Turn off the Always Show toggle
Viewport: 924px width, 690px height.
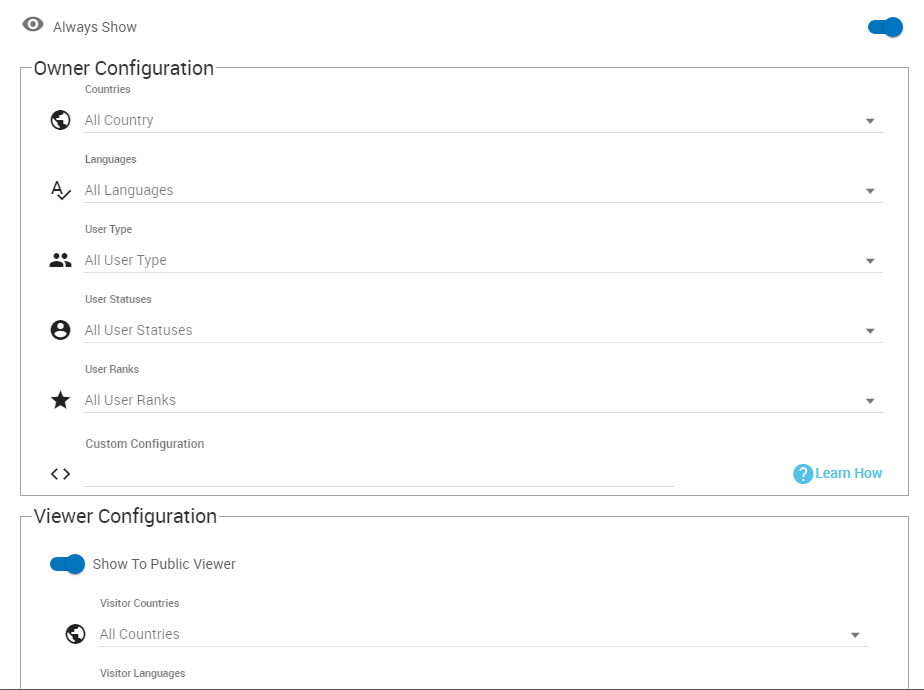click(x=886, y=27)
